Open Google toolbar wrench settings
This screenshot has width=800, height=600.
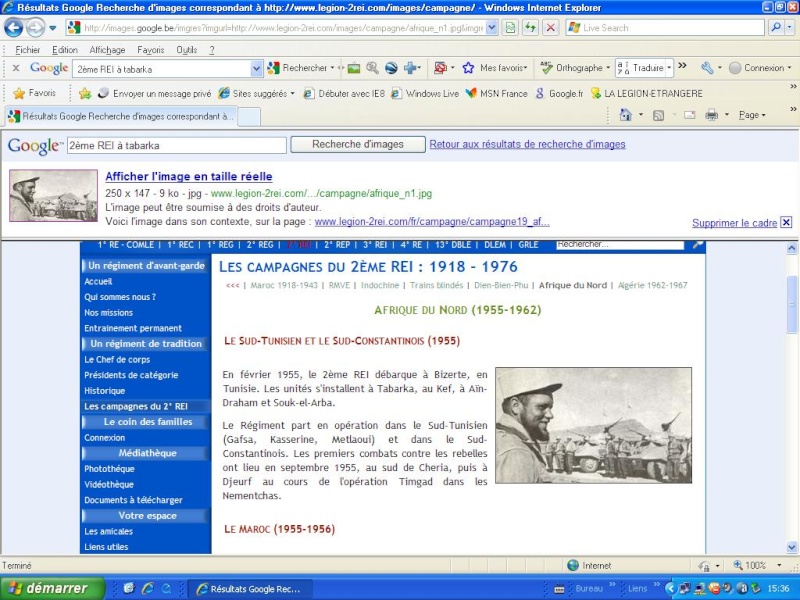coord(707,68)
